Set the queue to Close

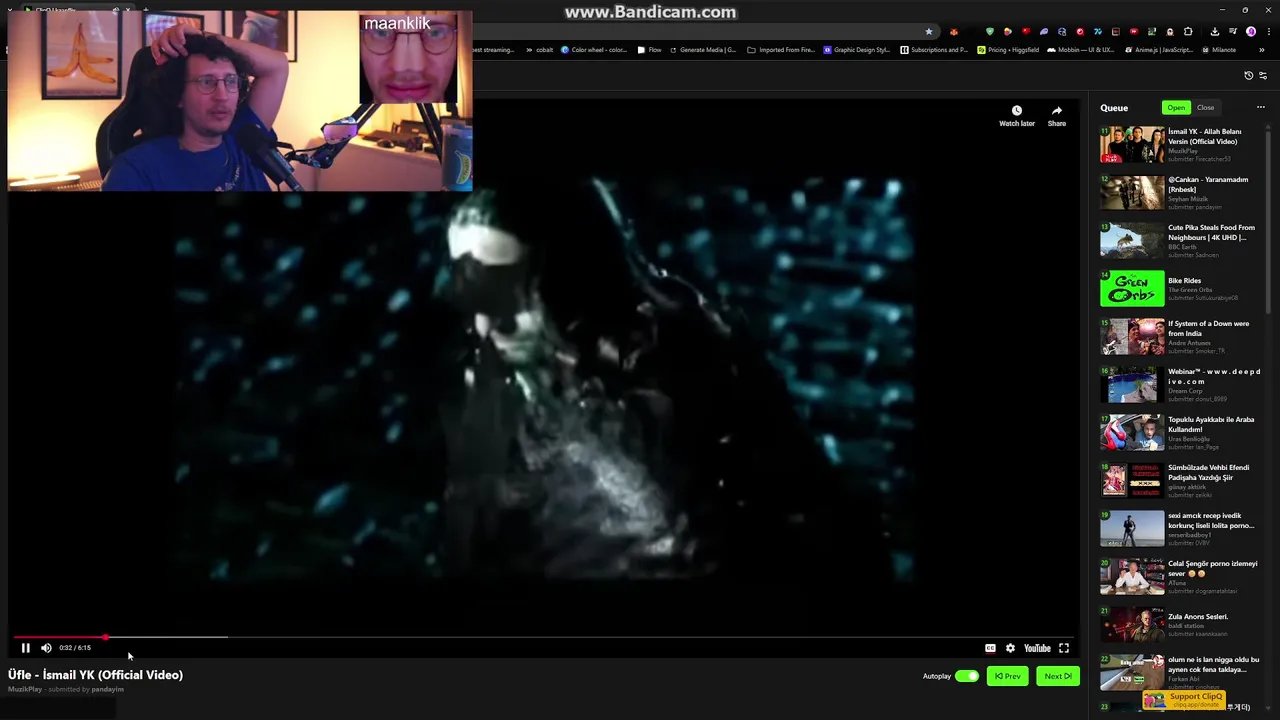coord(1206,108)
